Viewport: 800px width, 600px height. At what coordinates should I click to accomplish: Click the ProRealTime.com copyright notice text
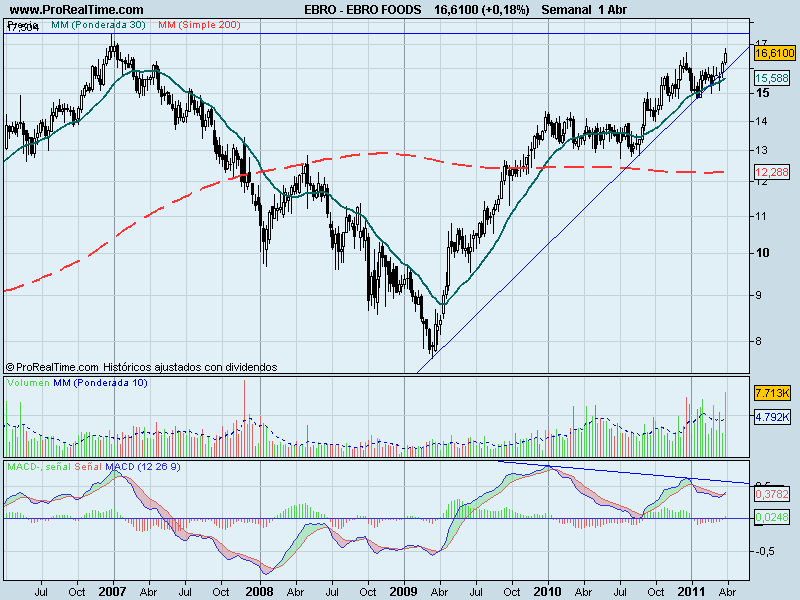coord(141,367)
